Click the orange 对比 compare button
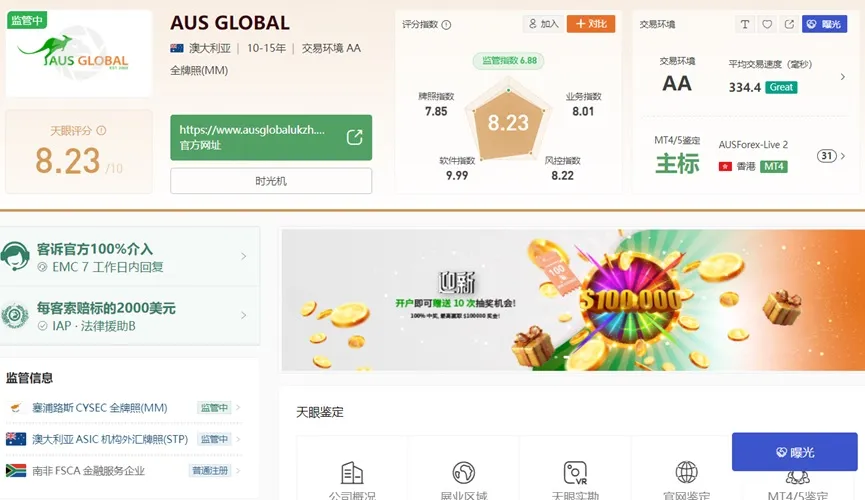 coord(591,24)
